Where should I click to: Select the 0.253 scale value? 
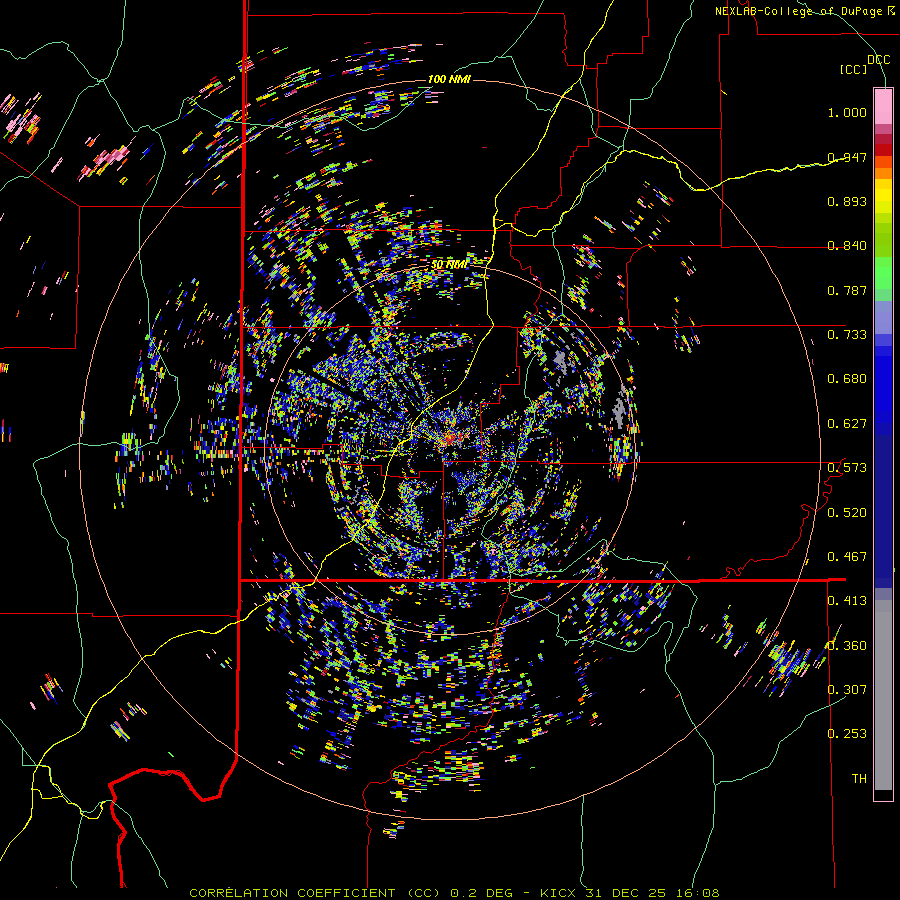tap(847, 734)
